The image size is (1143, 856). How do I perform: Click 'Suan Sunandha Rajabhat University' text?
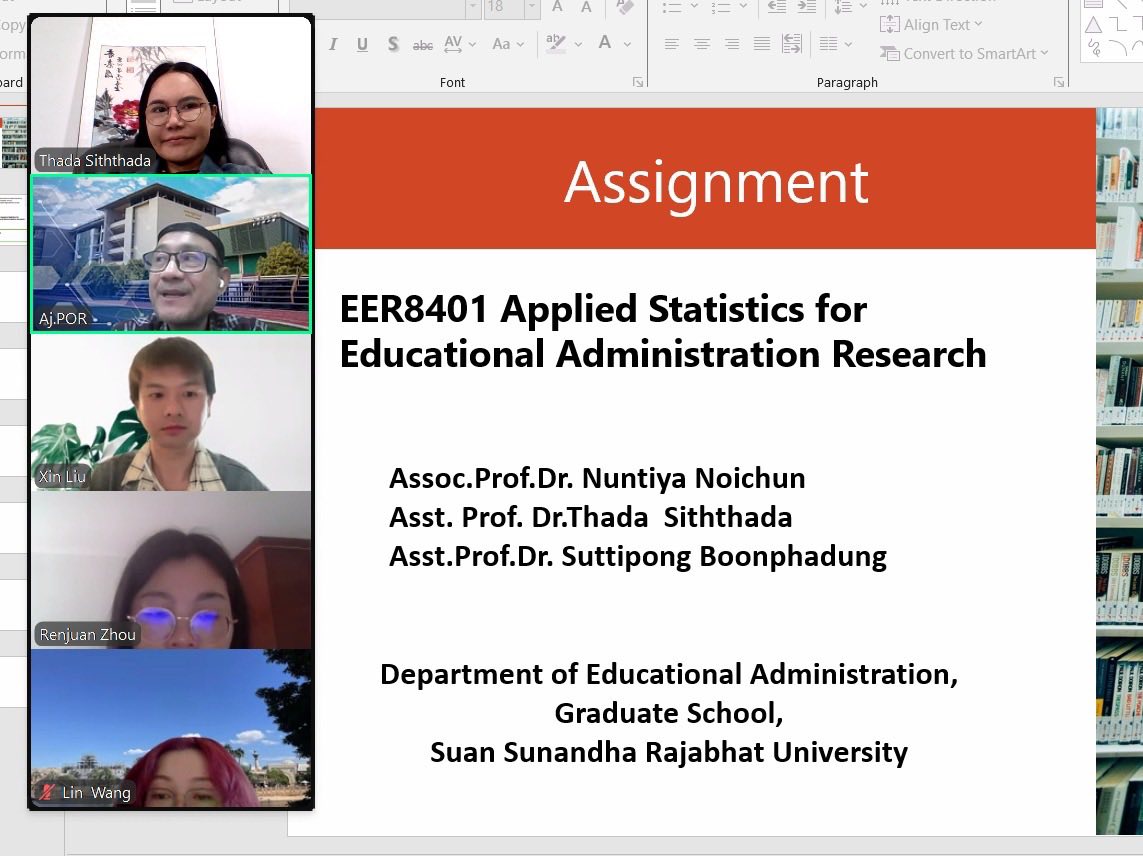coord(668,752)
